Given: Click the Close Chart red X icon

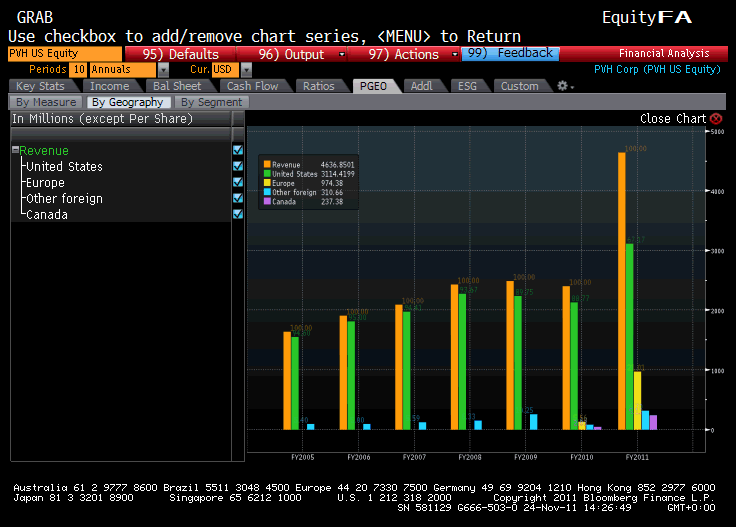Looking at the screenshot, I should 716,118.
